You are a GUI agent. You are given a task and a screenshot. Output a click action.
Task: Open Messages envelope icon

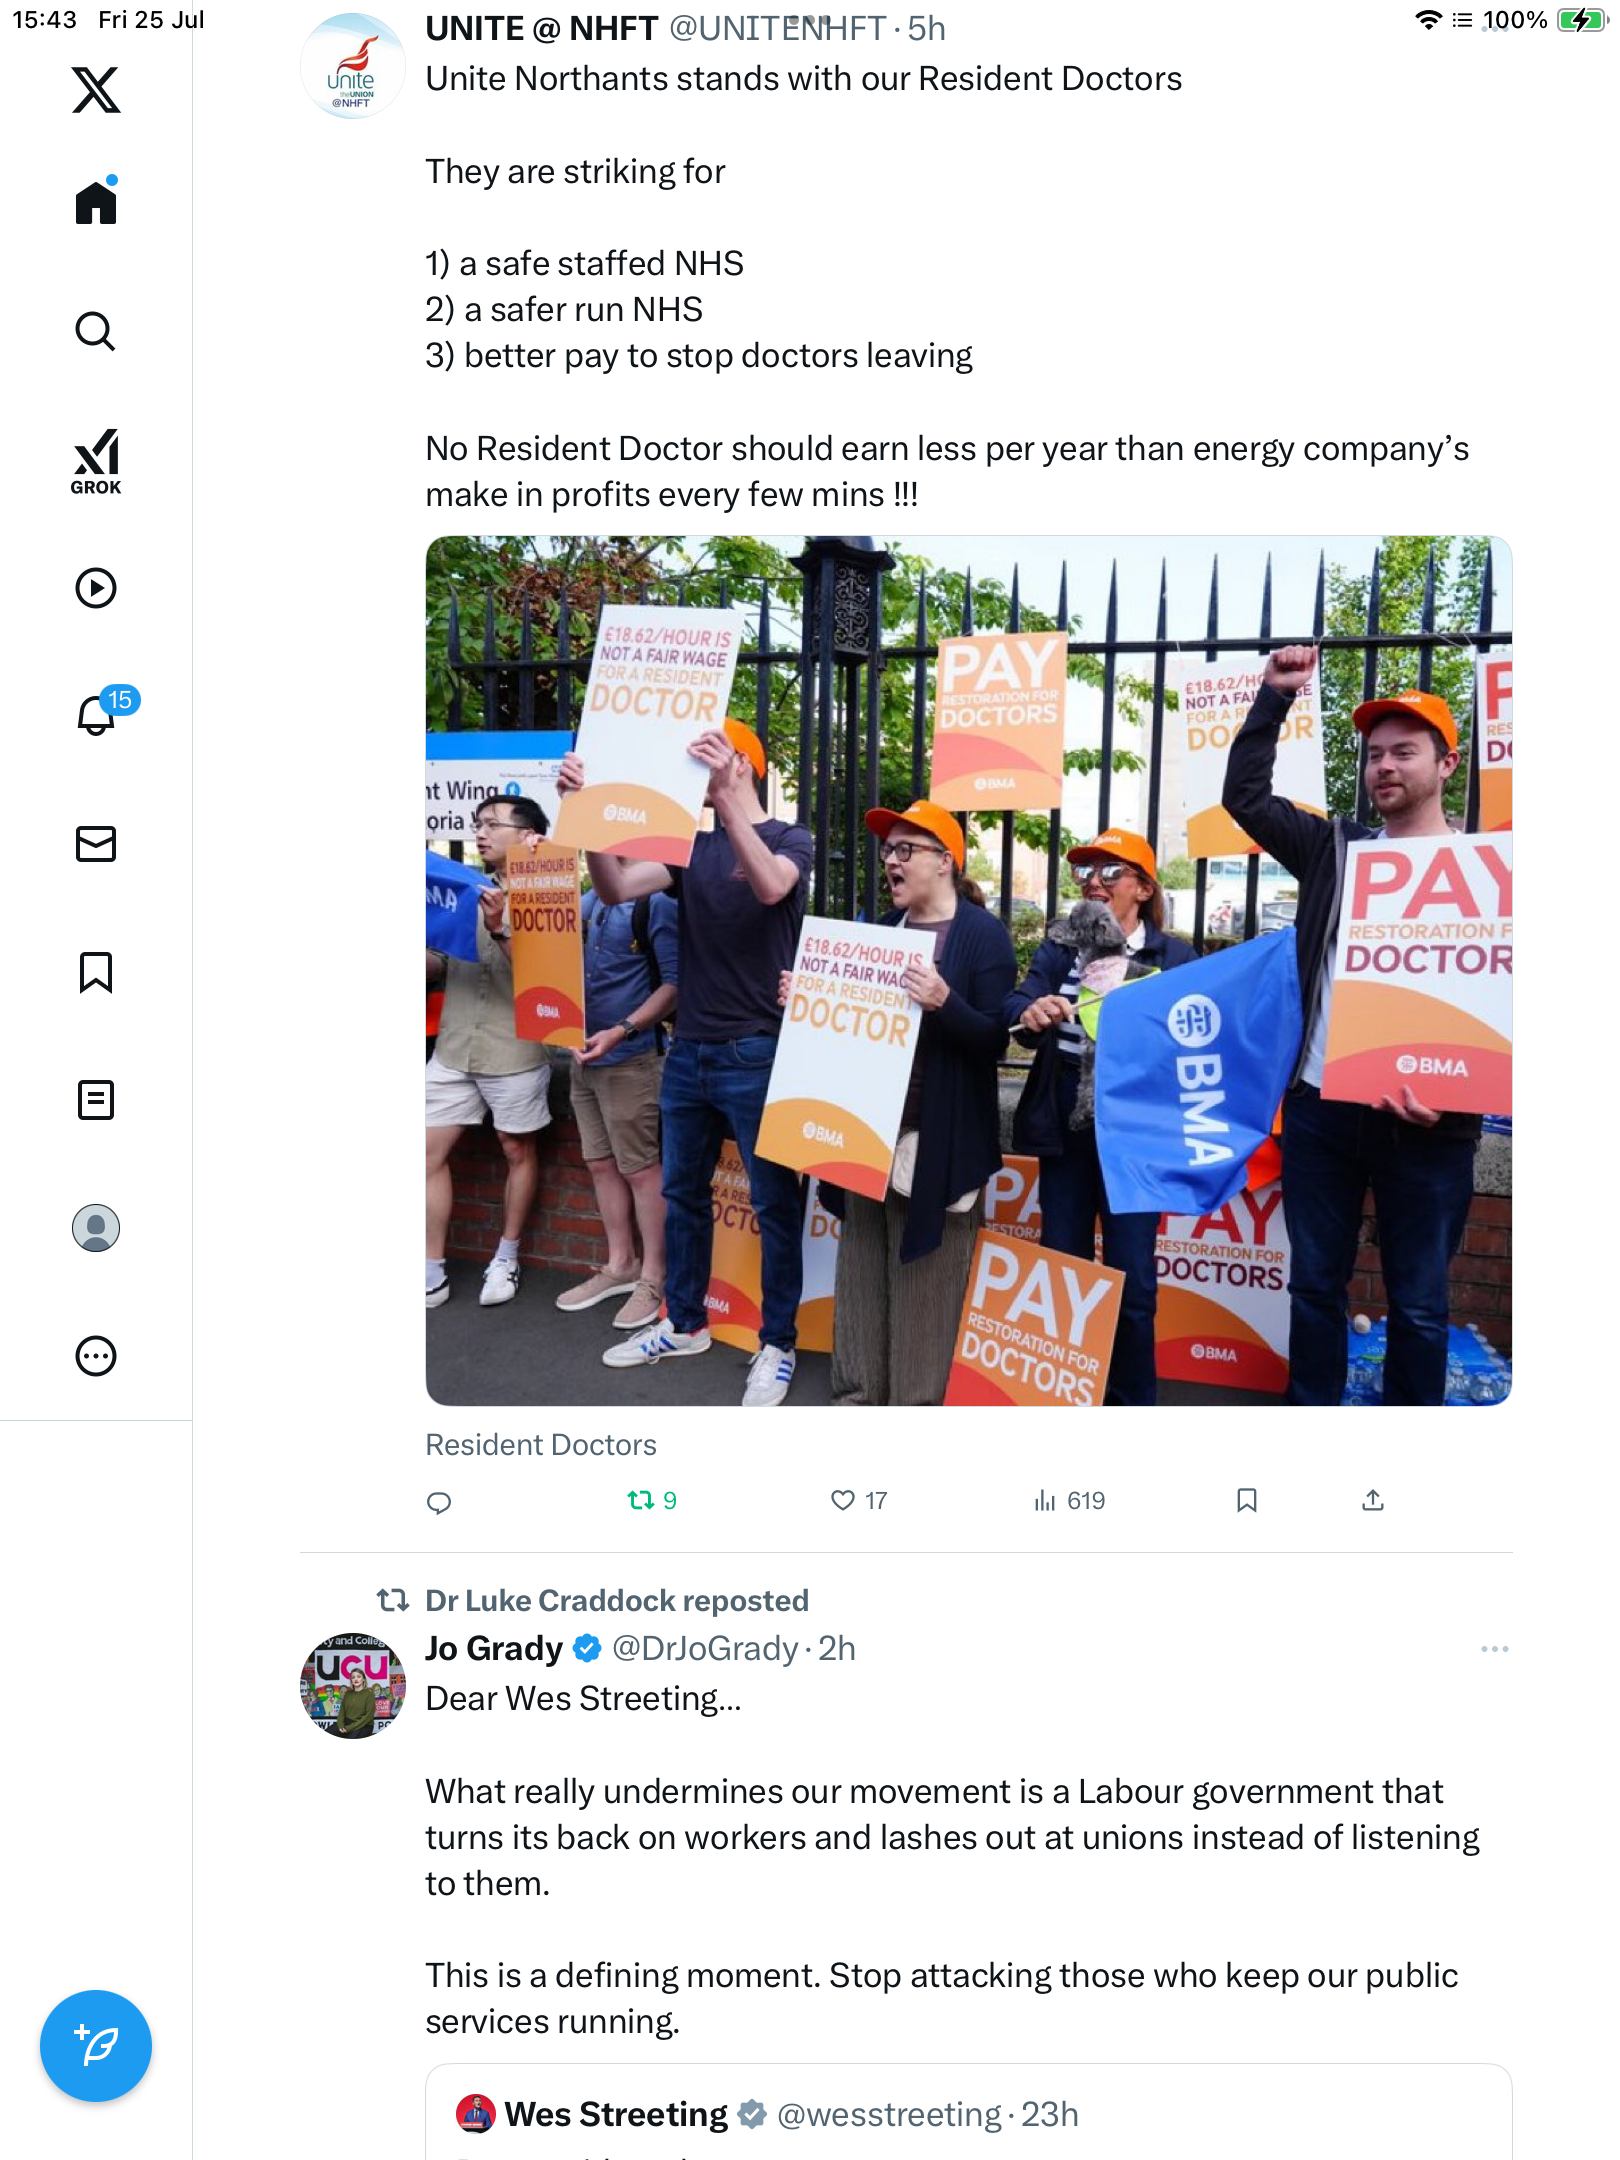point(96,844)
